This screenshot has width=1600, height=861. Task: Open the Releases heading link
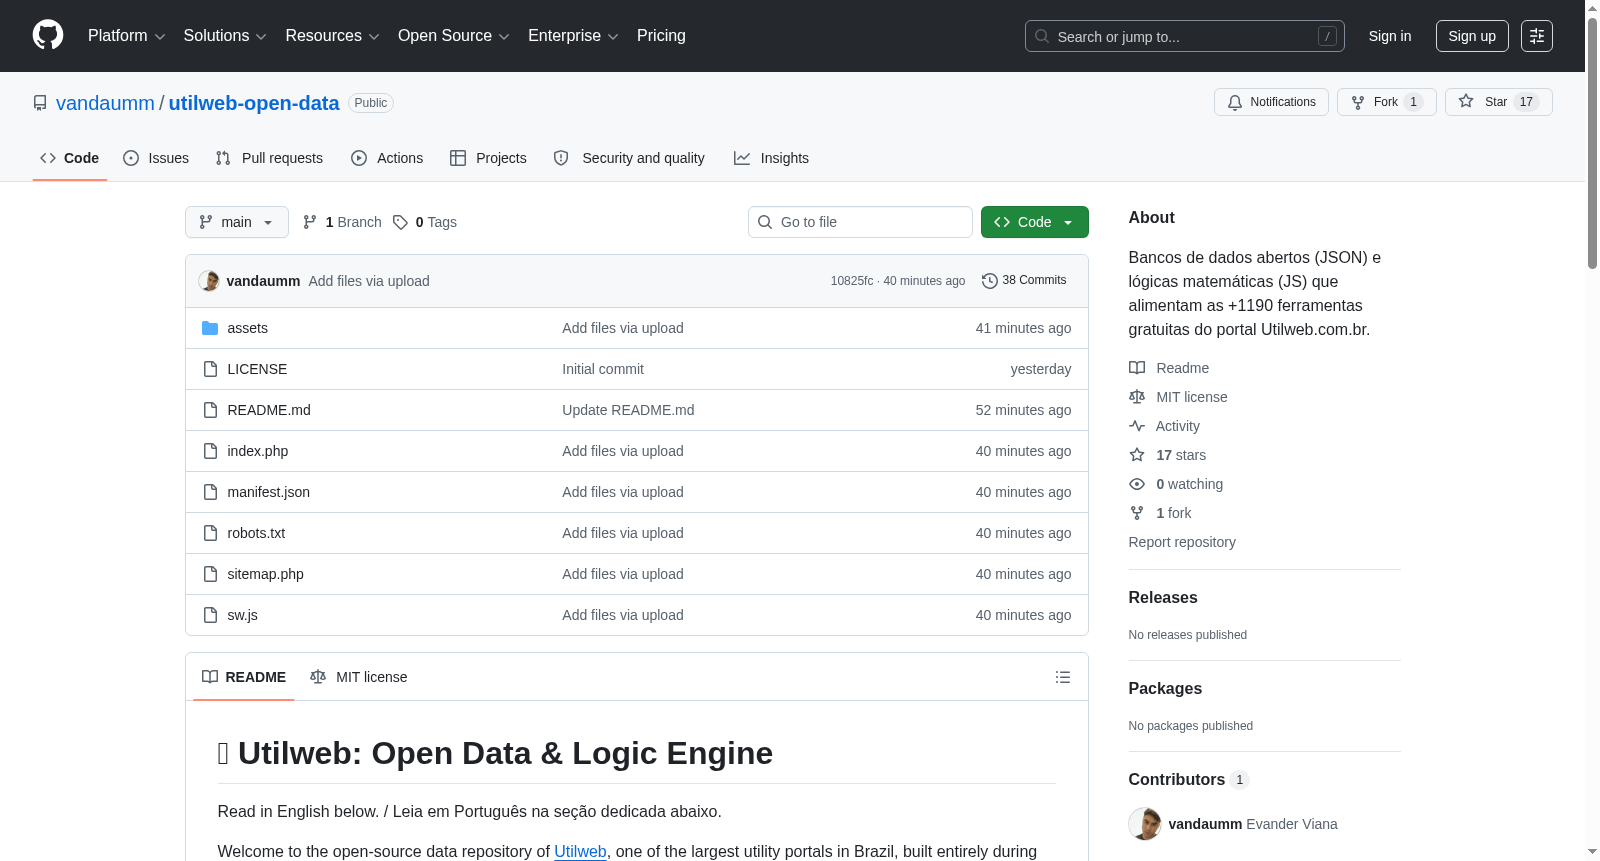pos(1163,597)
